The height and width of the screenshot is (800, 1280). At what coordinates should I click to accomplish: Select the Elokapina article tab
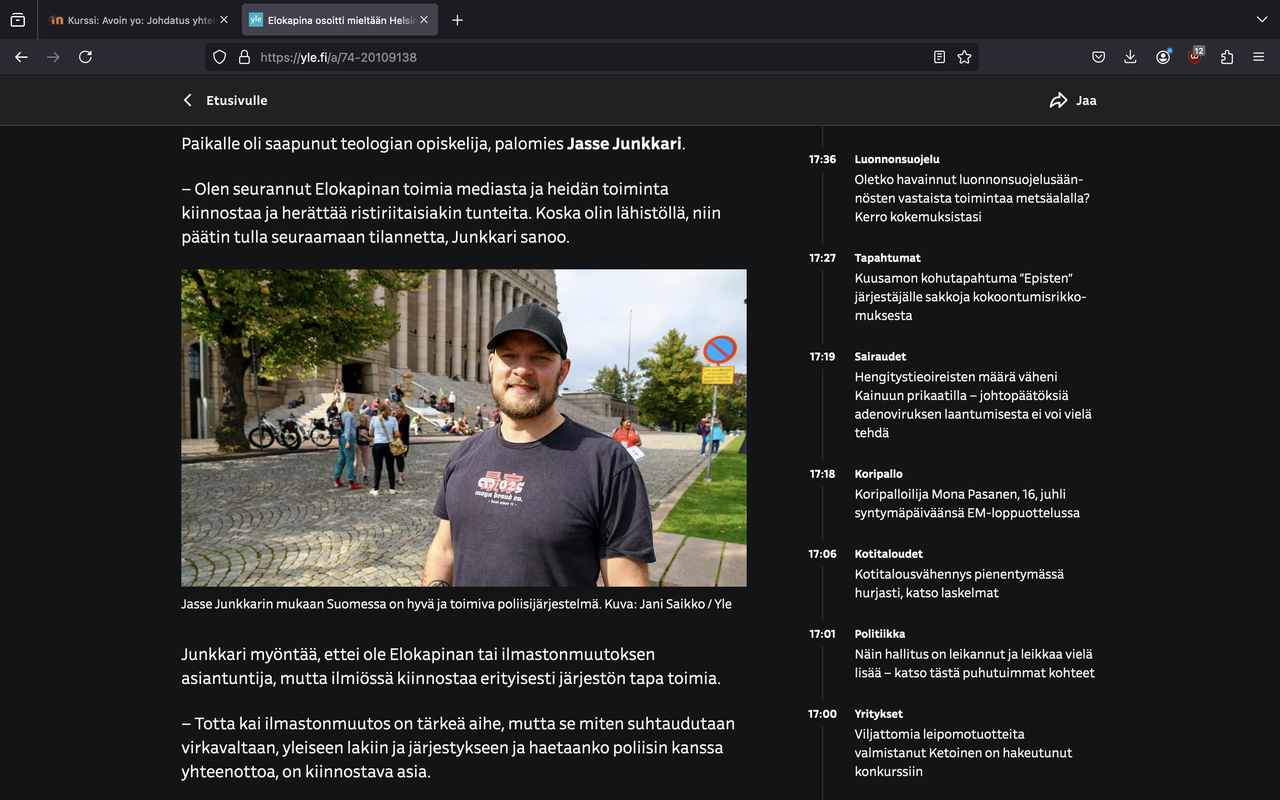pos(330,19)
